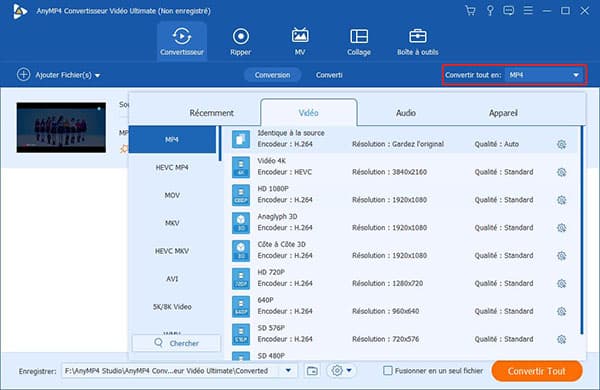Screen dimensions: 600x390
Task: Open the Convertir tout en MP4 dropdown
Action: tap(545, 75)
